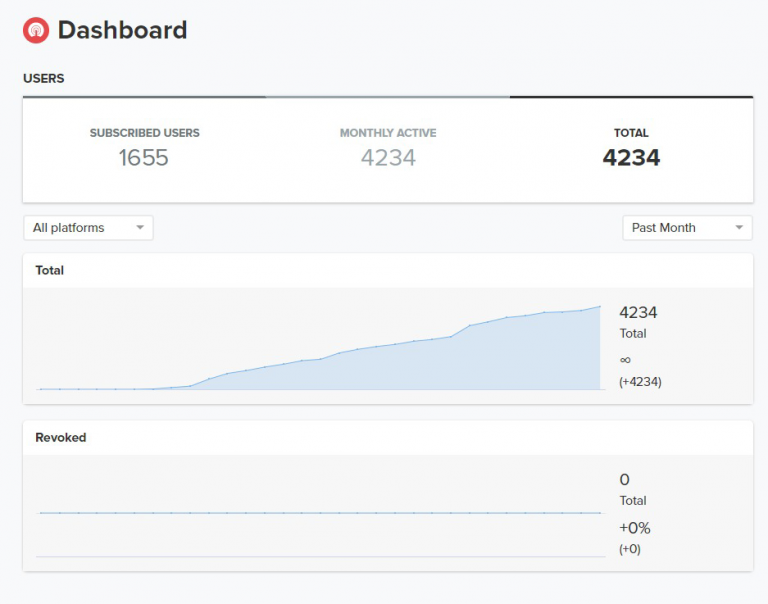Viewport: 768px width, 604px height.
Task: Click the +0% change in Revoked panel
Action: tap(635, 528)
